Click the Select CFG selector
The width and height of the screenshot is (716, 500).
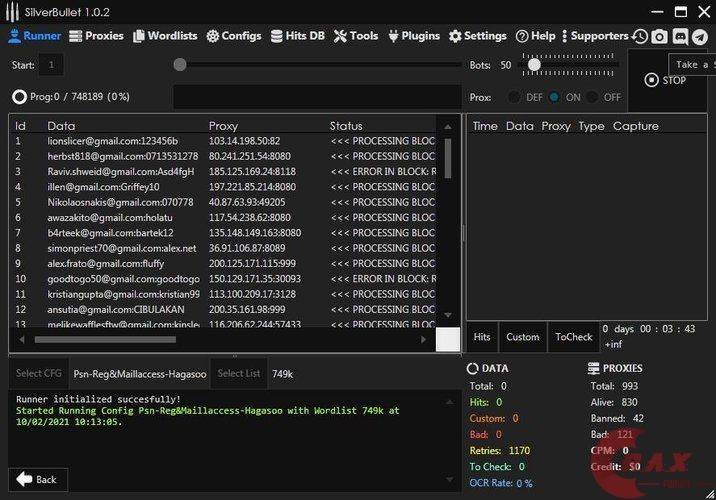tap(38, 373)
